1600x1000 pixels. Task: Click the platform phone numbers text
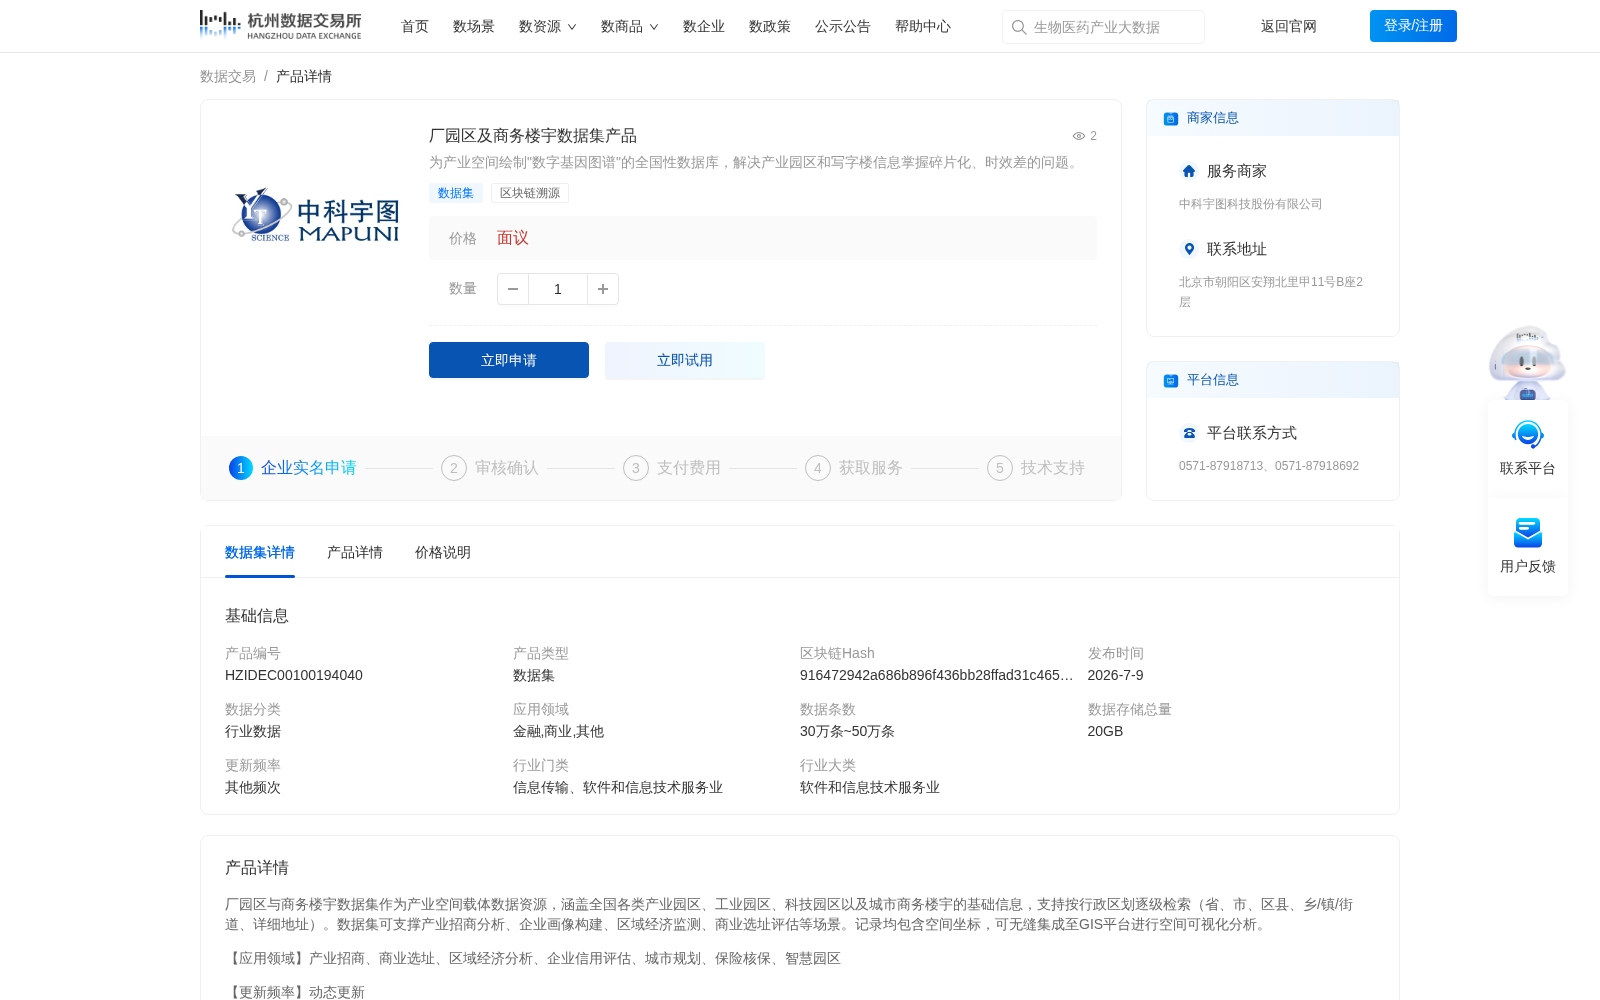point(1269,466)
